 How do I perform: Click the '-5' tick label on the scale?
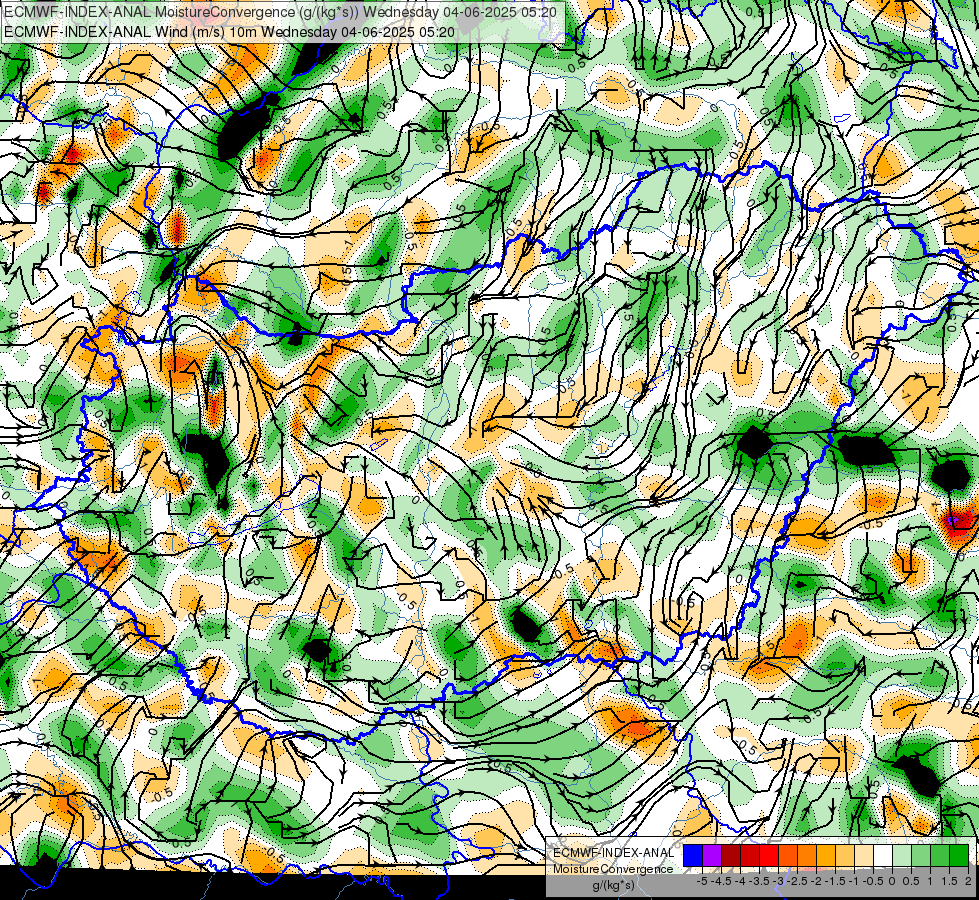pos(702,881)
